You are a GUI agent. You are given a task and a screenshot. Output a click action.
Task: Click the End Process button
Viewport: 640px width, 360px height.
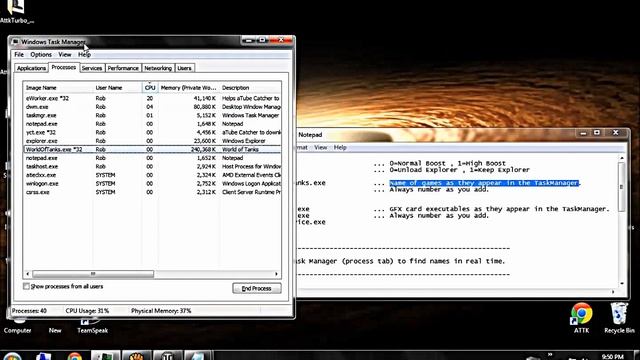pyautogui.click(x=257, y=288)
